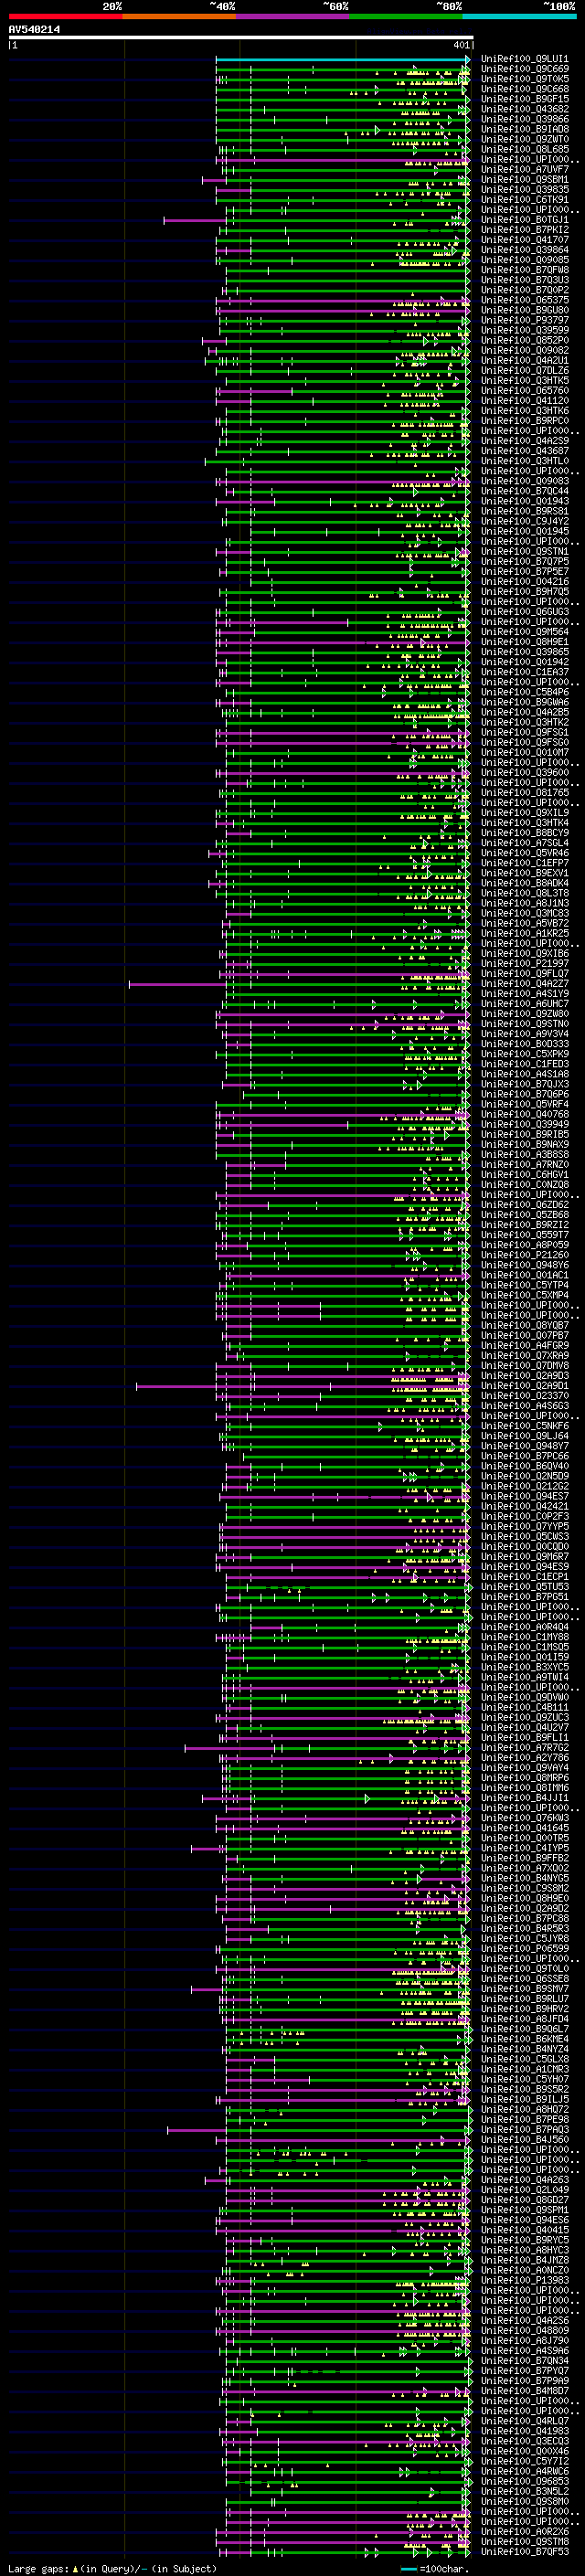Open hit UniRef100_B9NAX9
This screenshot has height=2576, width=585.
(x=525, y=1144)
